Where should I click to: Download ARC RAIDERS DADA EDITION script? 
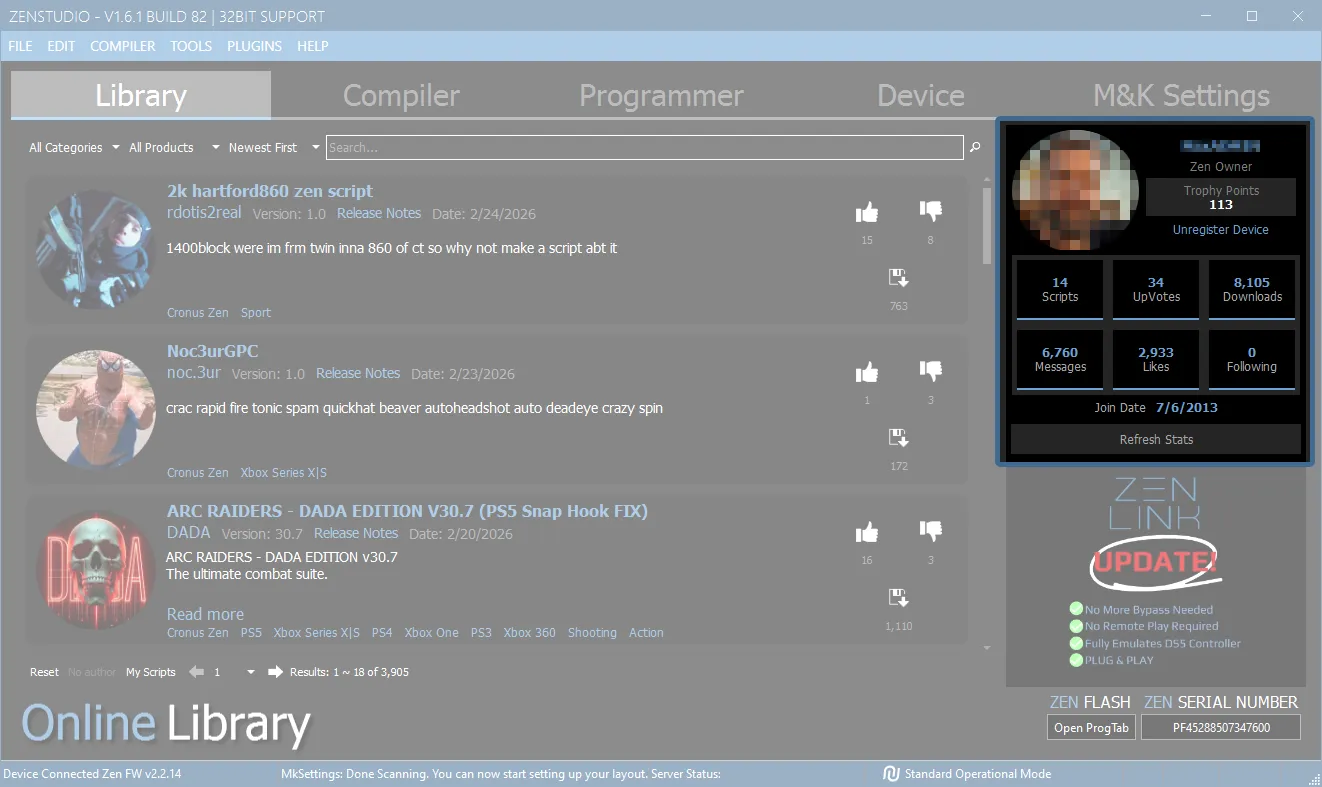(x=898, y=598)
